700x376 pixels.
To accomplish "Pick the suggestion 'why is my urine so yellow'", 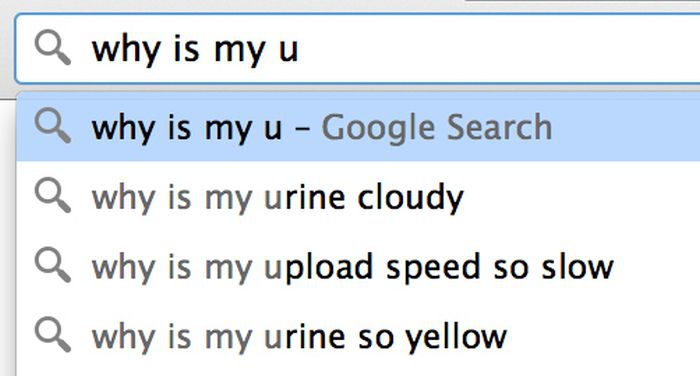I will click(358, 336).
